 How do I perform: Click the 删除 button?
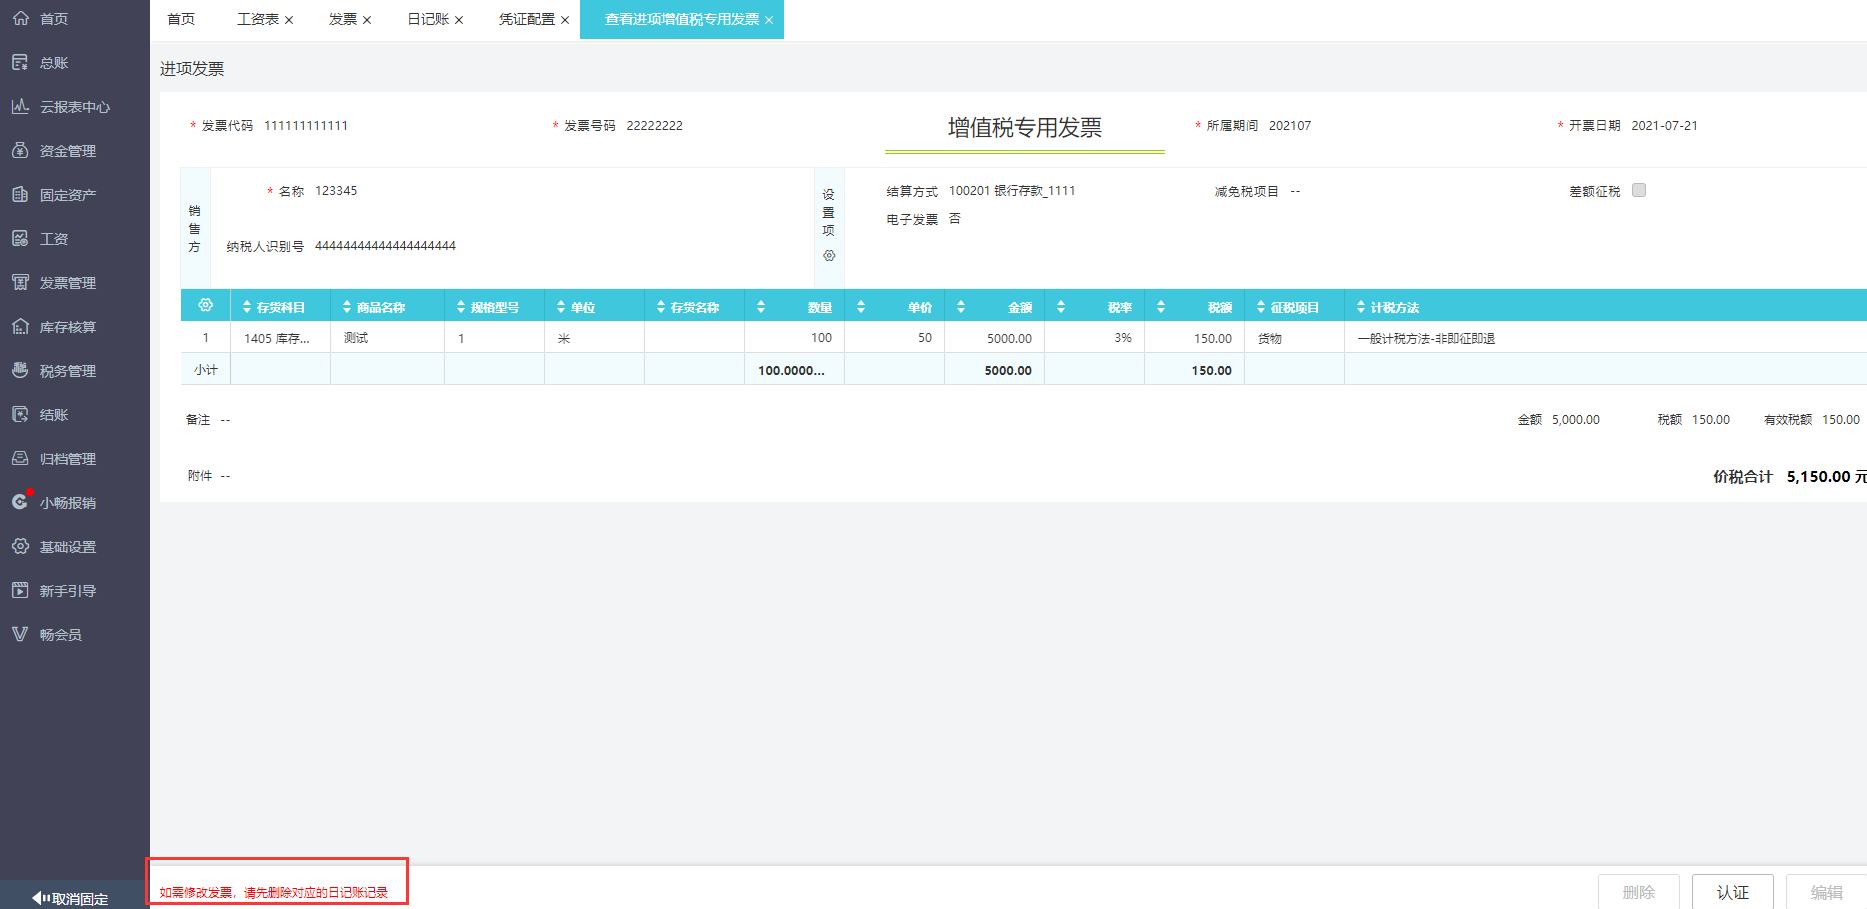click(x=1638, y=892)
